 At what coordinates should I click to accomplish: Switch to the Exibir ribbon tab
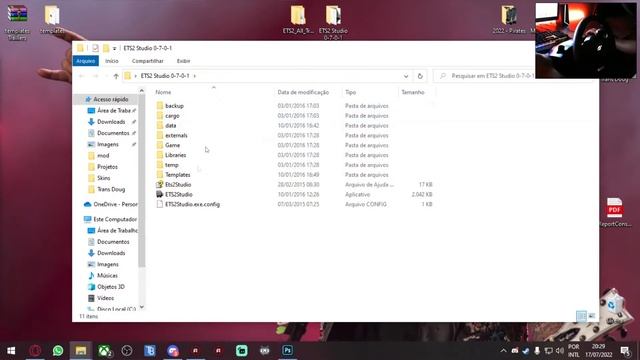183,61
